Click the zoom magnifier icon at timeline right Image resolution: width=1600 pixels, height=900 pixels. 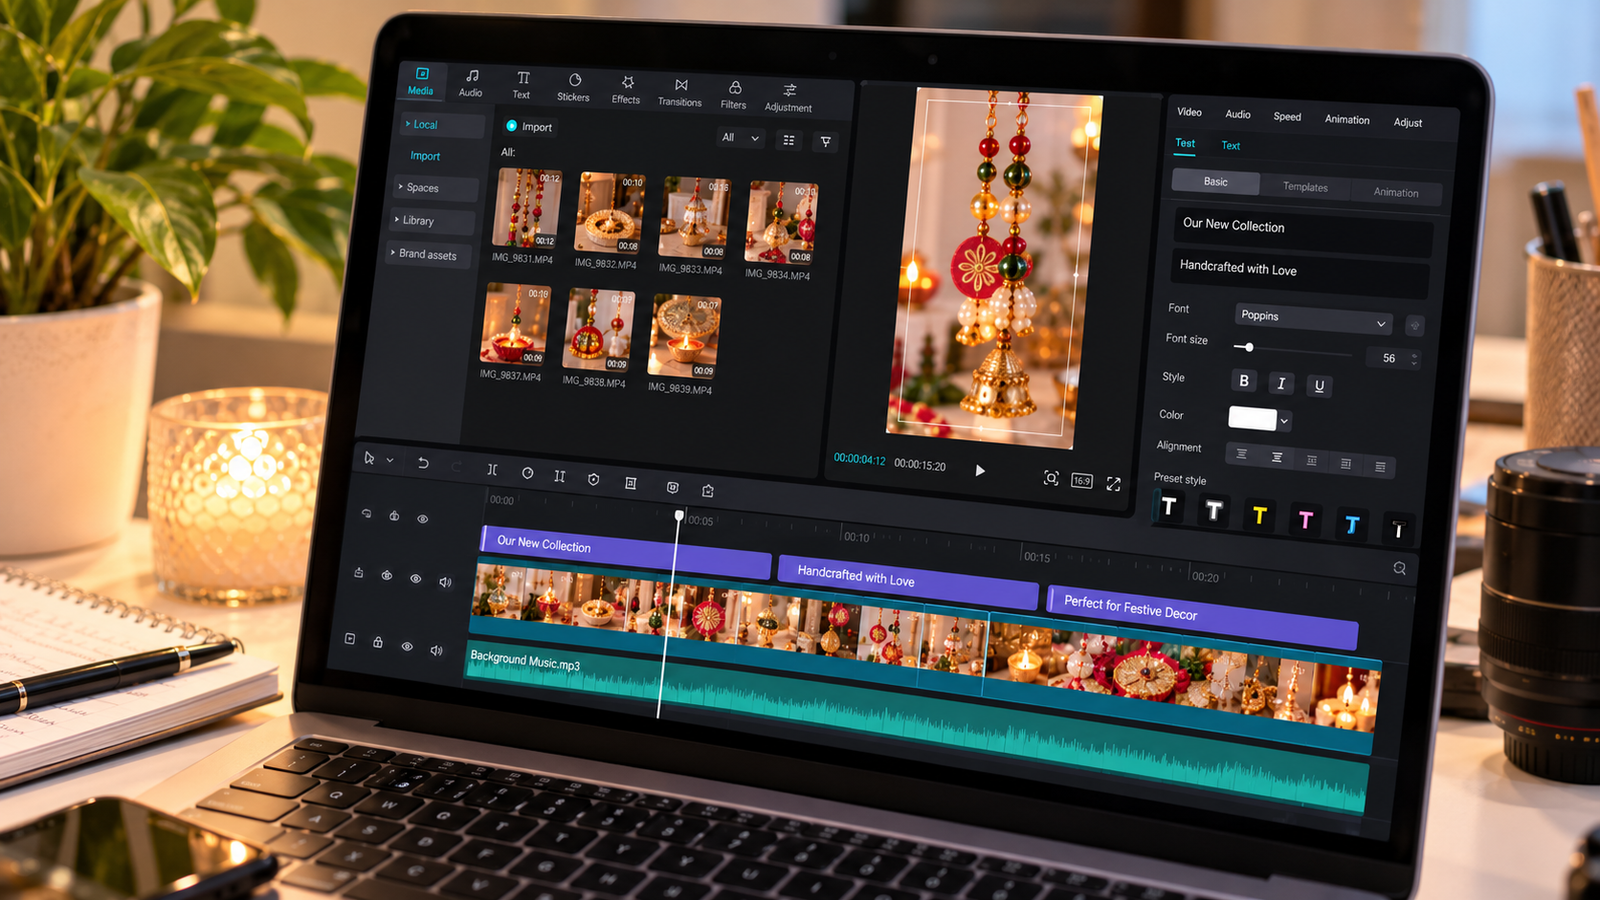click(x=1399, y=568)
